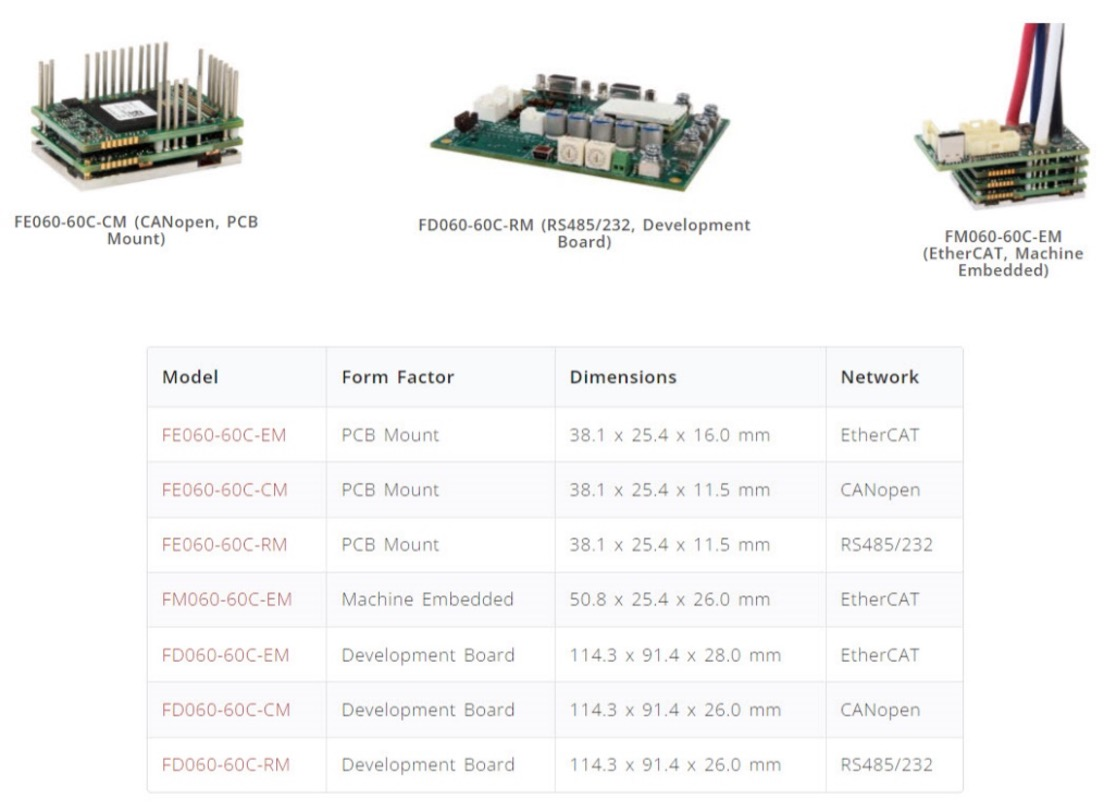Click the Model column header
The height and width of the screenshot is (812, 1109).
click(x=190, y=377)
